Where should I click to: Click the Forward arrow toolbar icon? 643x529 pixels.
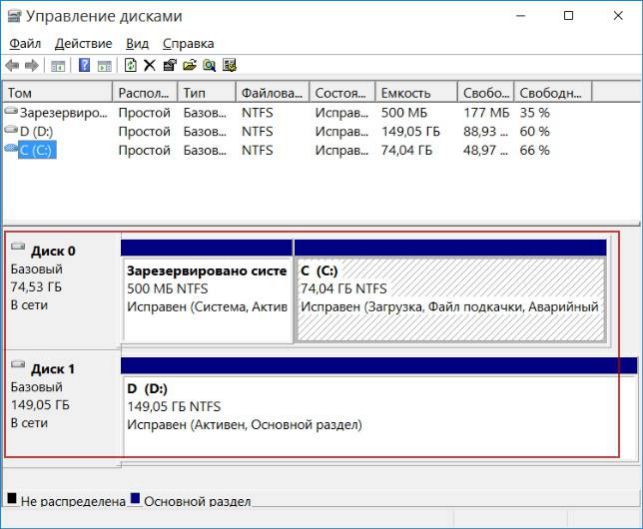32,66
